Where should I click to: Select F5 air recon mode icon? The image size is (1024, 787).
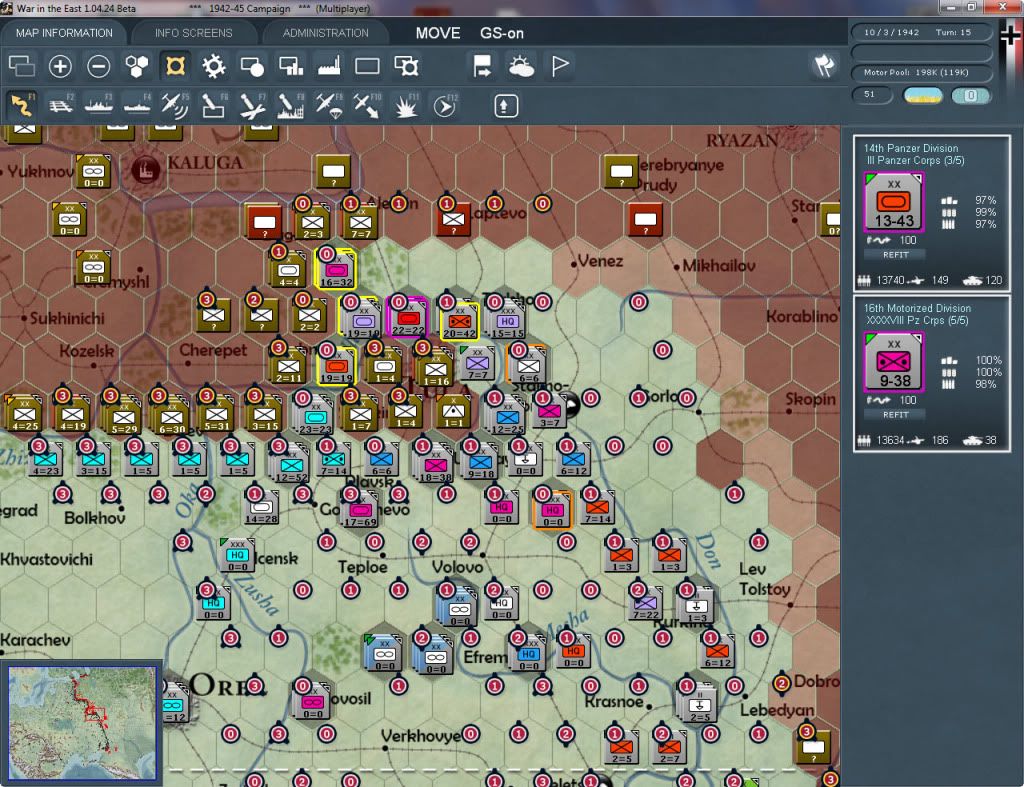point(175,105)
